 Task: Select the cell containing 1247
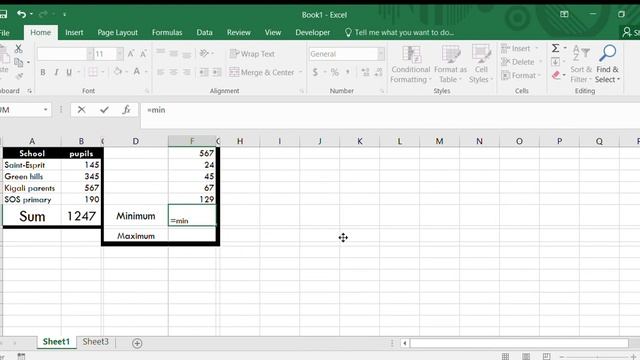pos(81,216)
